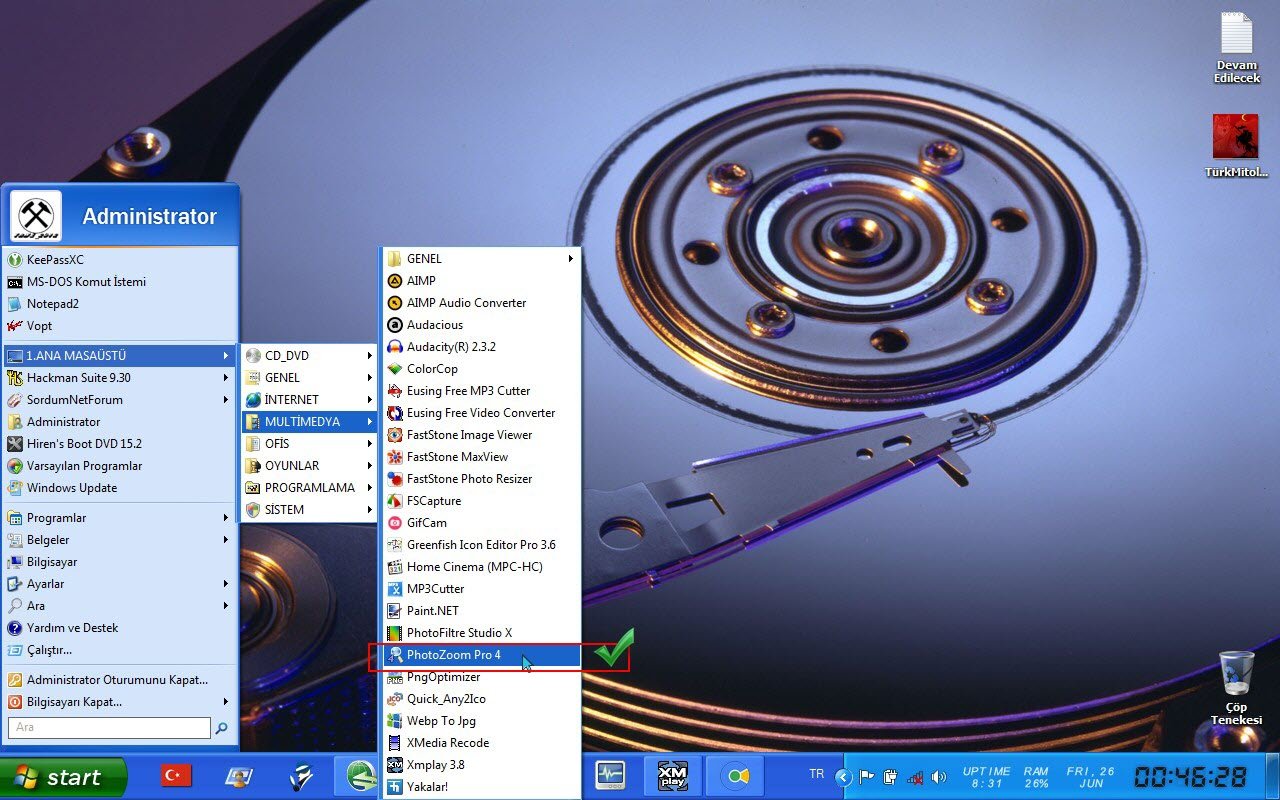The height and width of the screenshot is (800, 1280).
Task: Open the SordumNetForum submenu
Action: click(120, 400)
